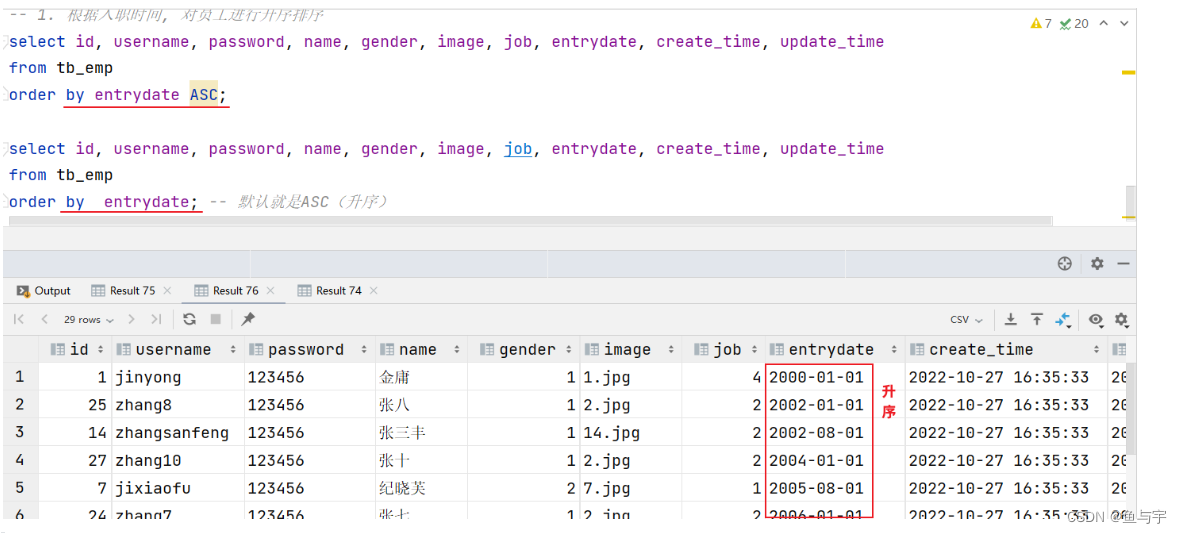Open the warnings indicator showing 7
The image size is (1182, 533).
(x=1040, y=24)
